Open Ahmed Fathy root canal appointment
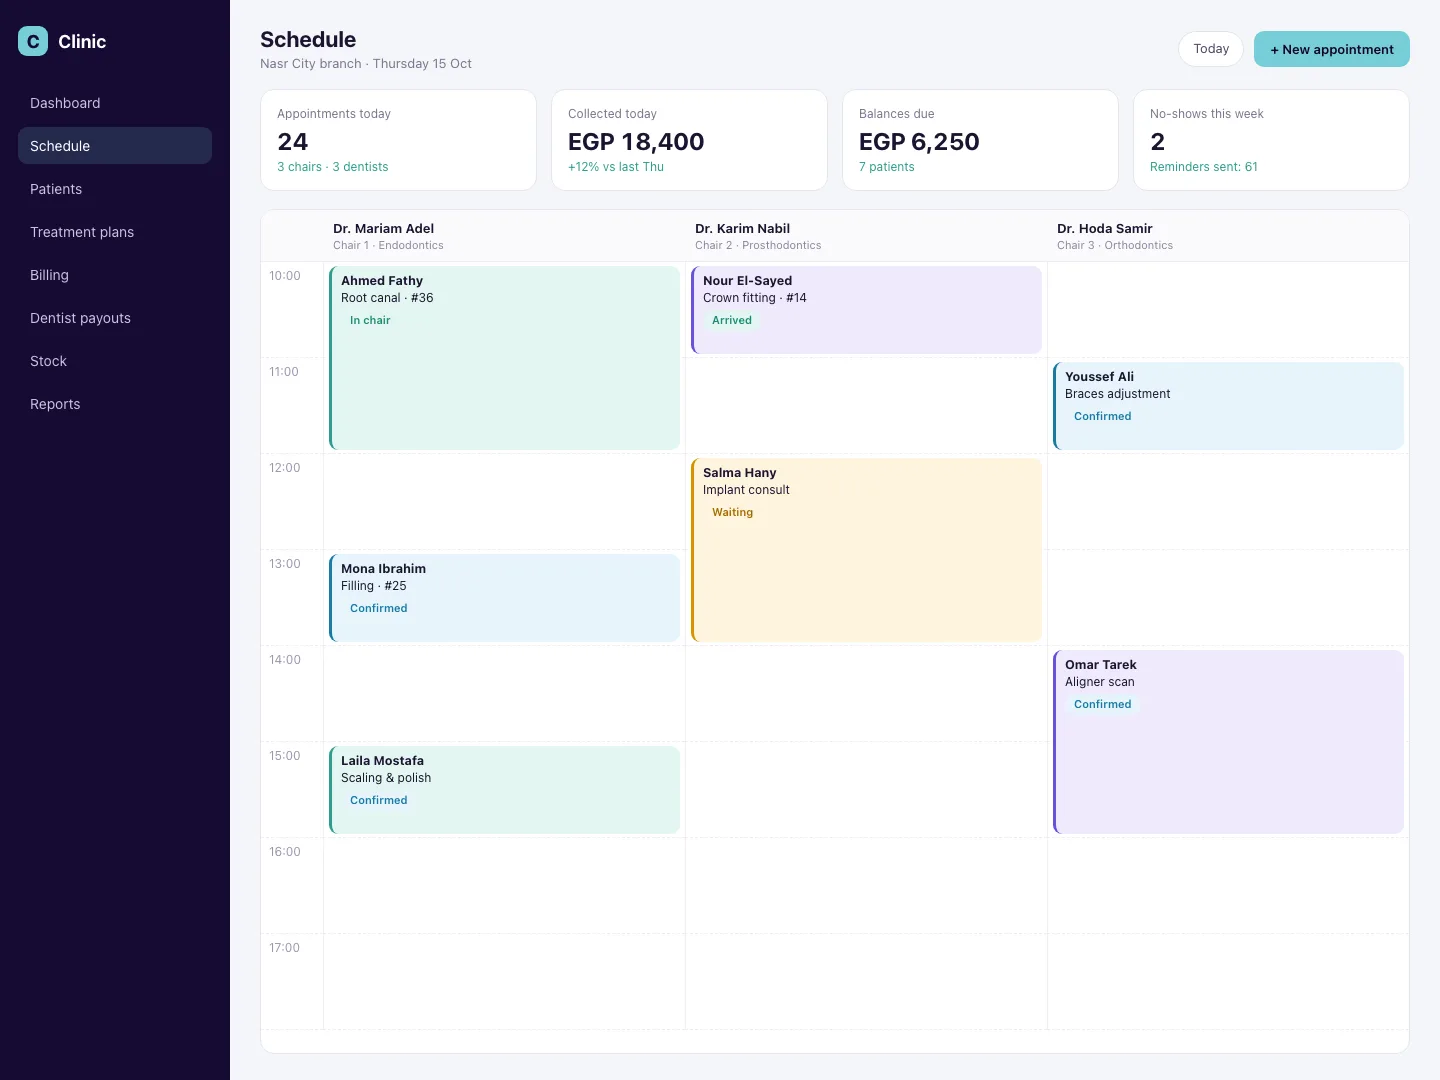 click(x=505, y=358)
